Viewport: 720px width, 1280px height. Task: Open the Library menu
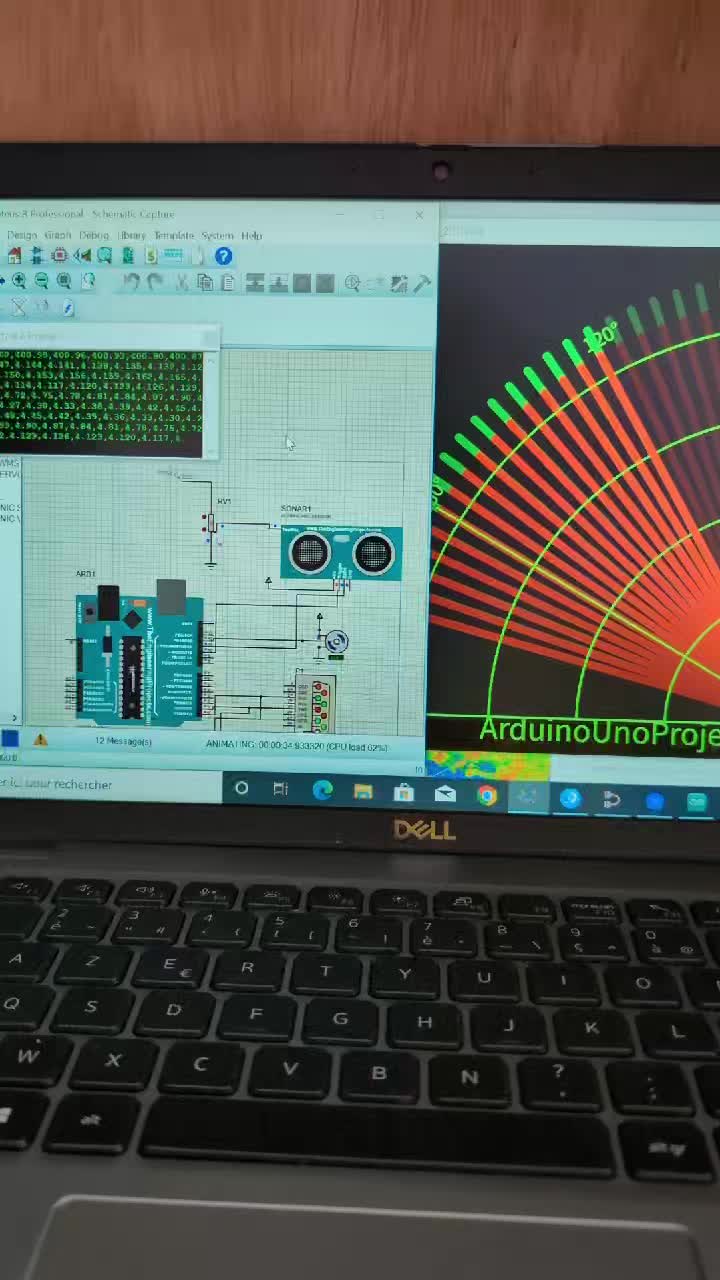point(132,235)
